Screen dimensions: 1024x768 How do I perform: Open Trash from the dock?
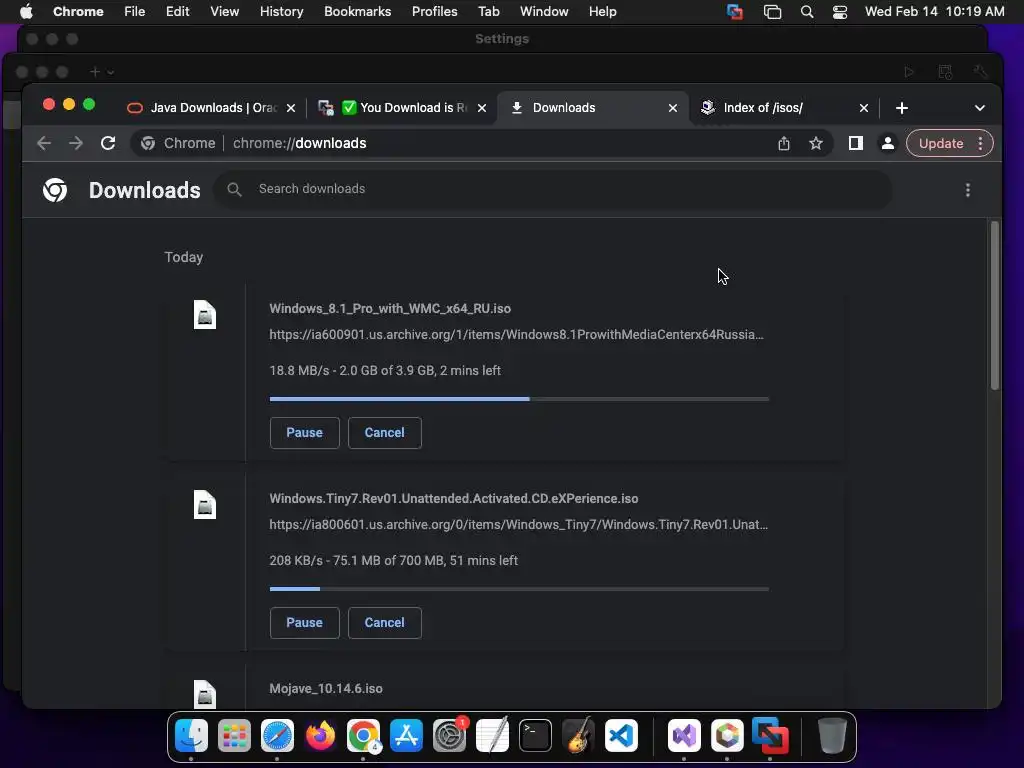pyautogui.click(x=832, y=736)
